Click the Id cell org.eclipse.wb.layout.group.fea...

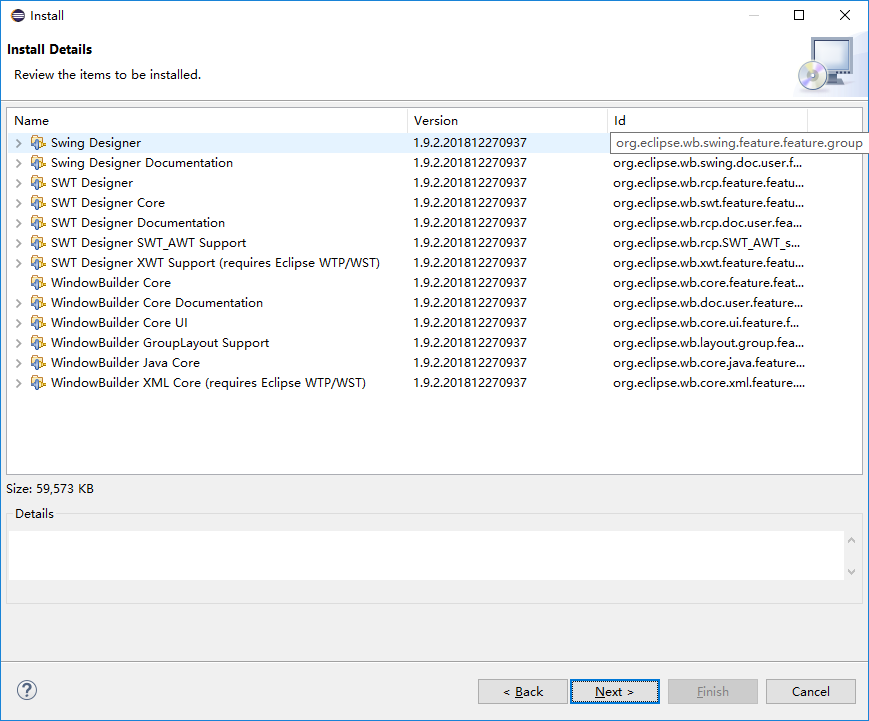coord(708,342)
